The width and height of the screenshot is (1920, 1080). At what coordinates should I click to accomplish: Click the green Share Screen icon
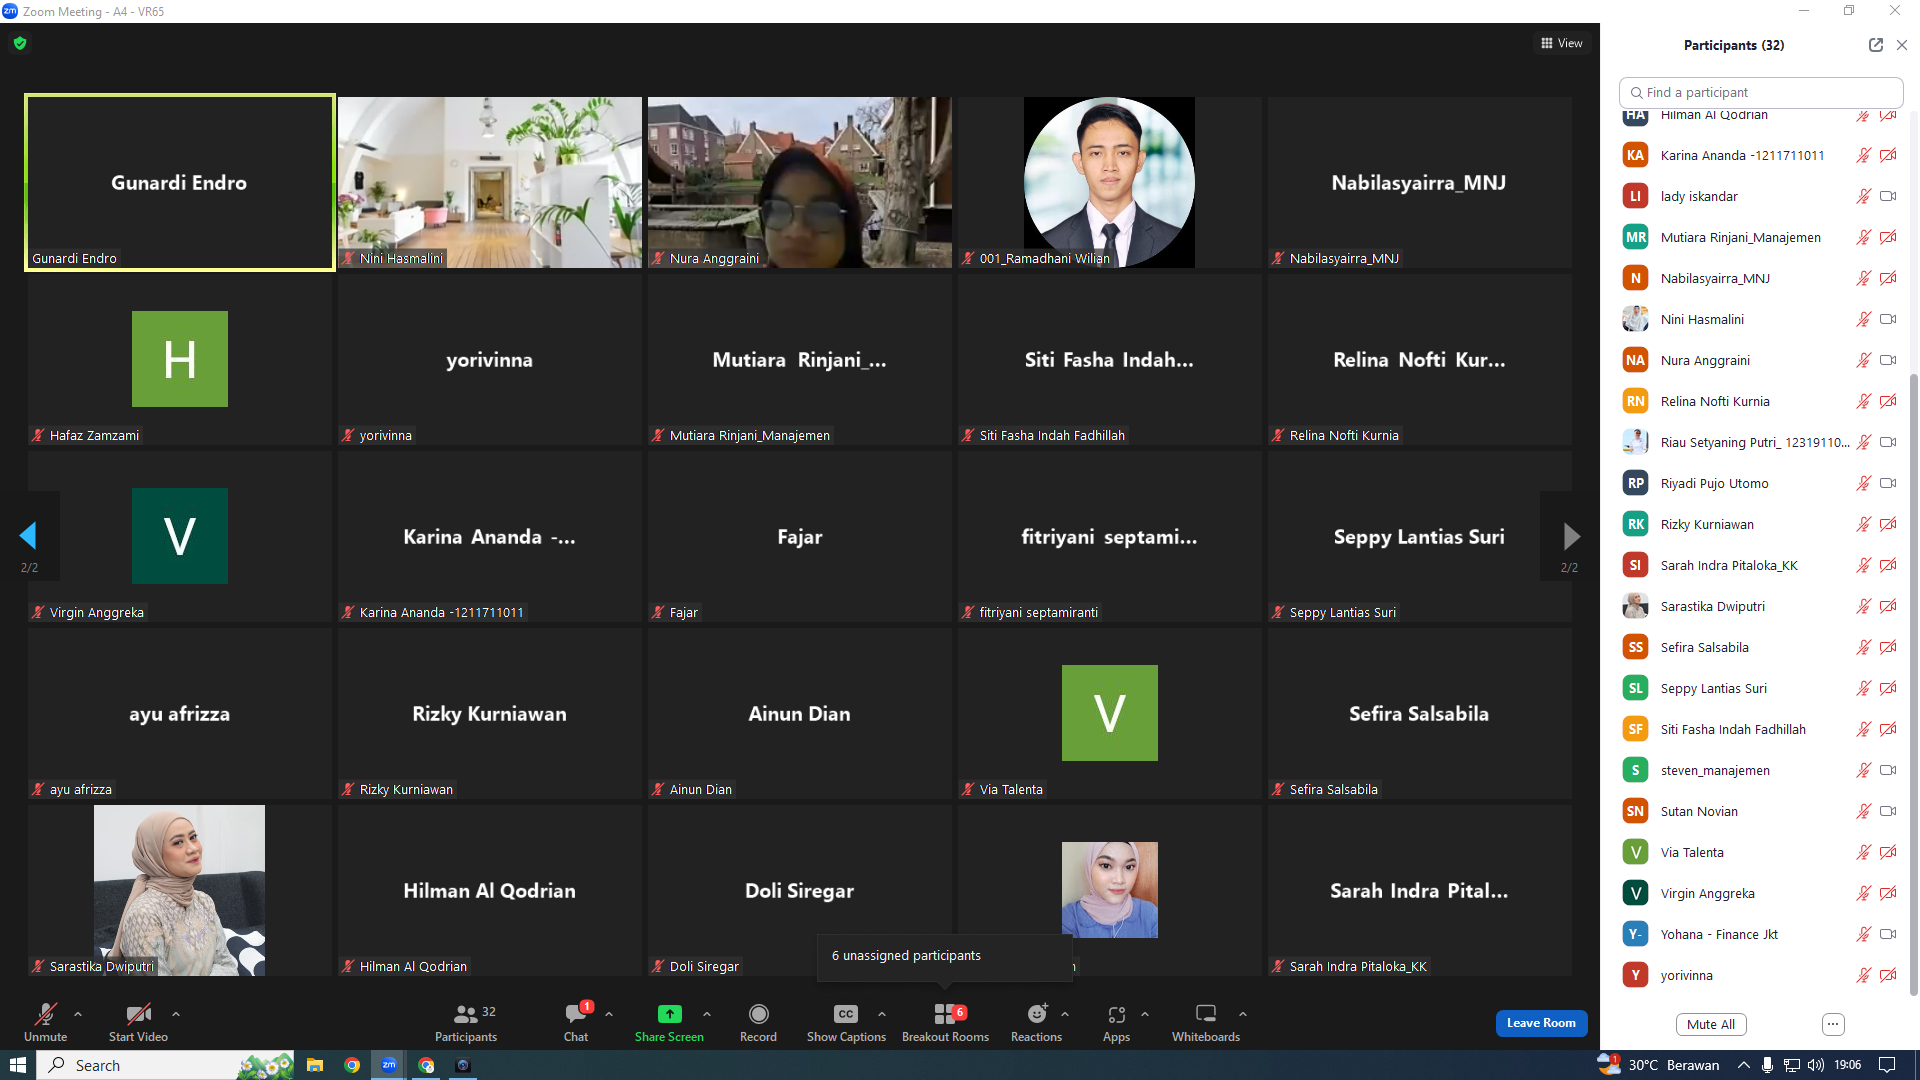(669, 1014)
